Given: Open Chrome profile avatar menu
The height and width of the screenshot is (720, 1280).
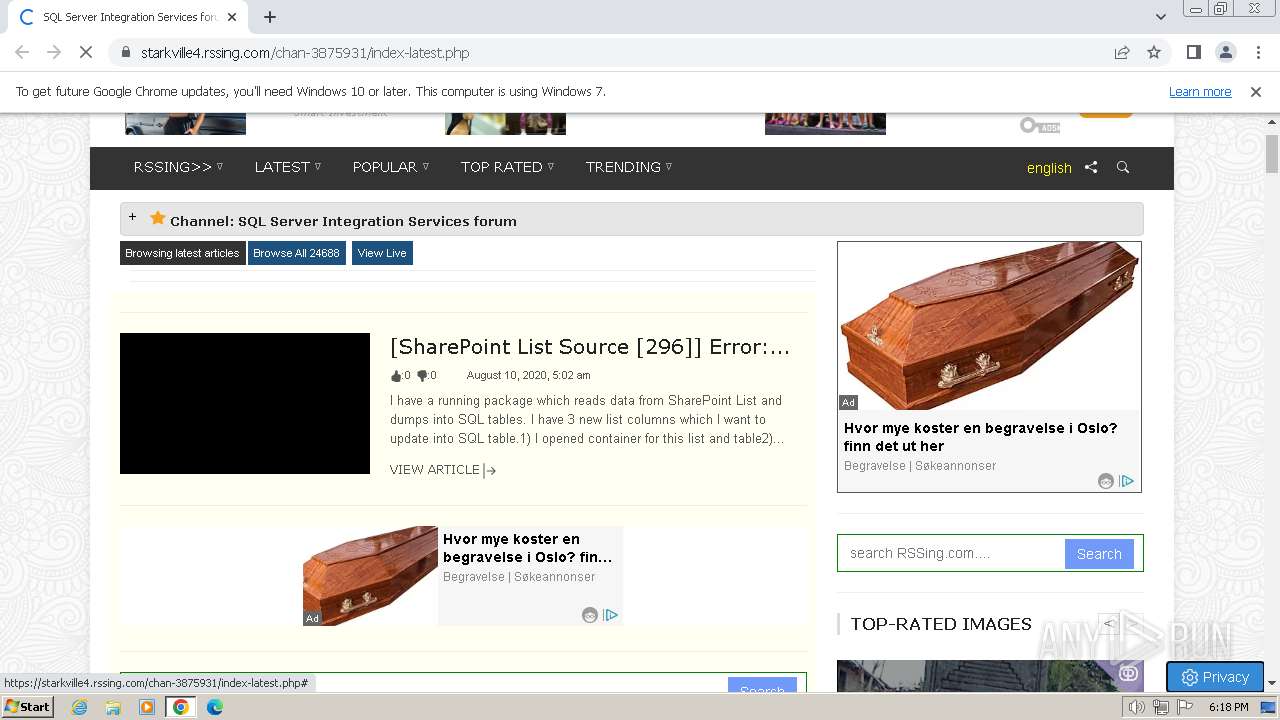Looking at the screenshot, I should tap(1225, 53).
